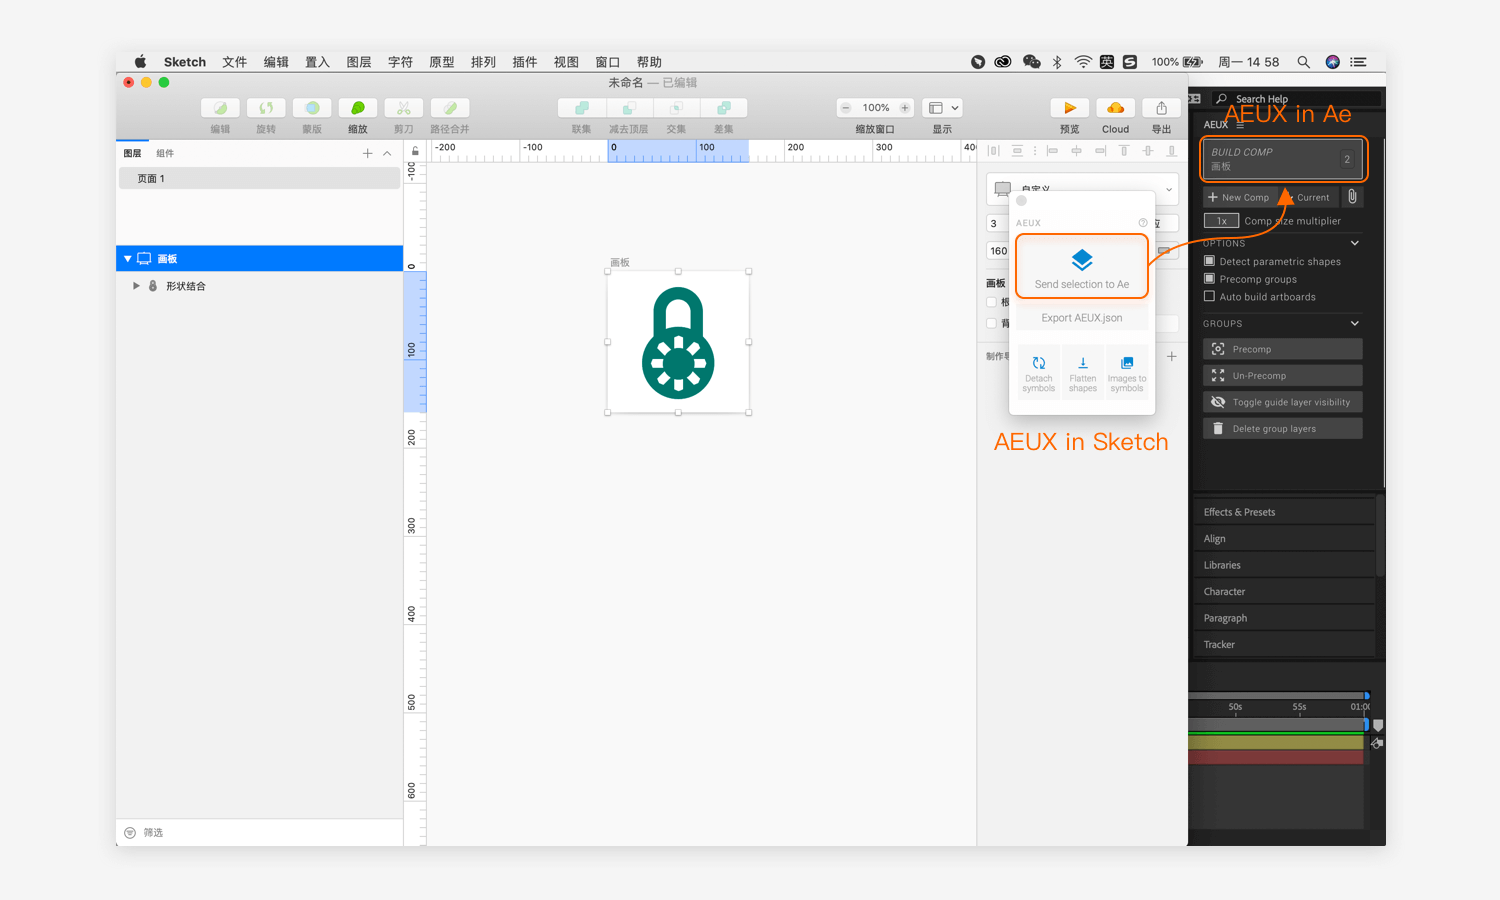Screen dimensions: 1500x900
Task: Open the Align panel
Action: click(x=1284, y=539)
